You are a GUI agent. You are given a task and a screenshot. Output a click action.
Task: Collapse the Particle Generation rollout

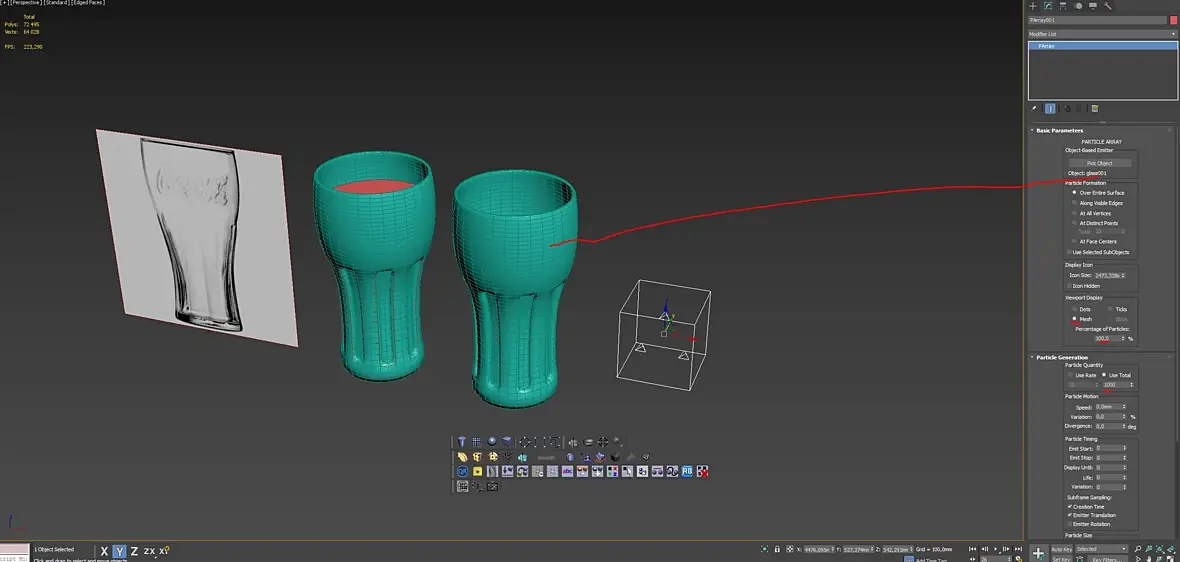pos(1061,357)
